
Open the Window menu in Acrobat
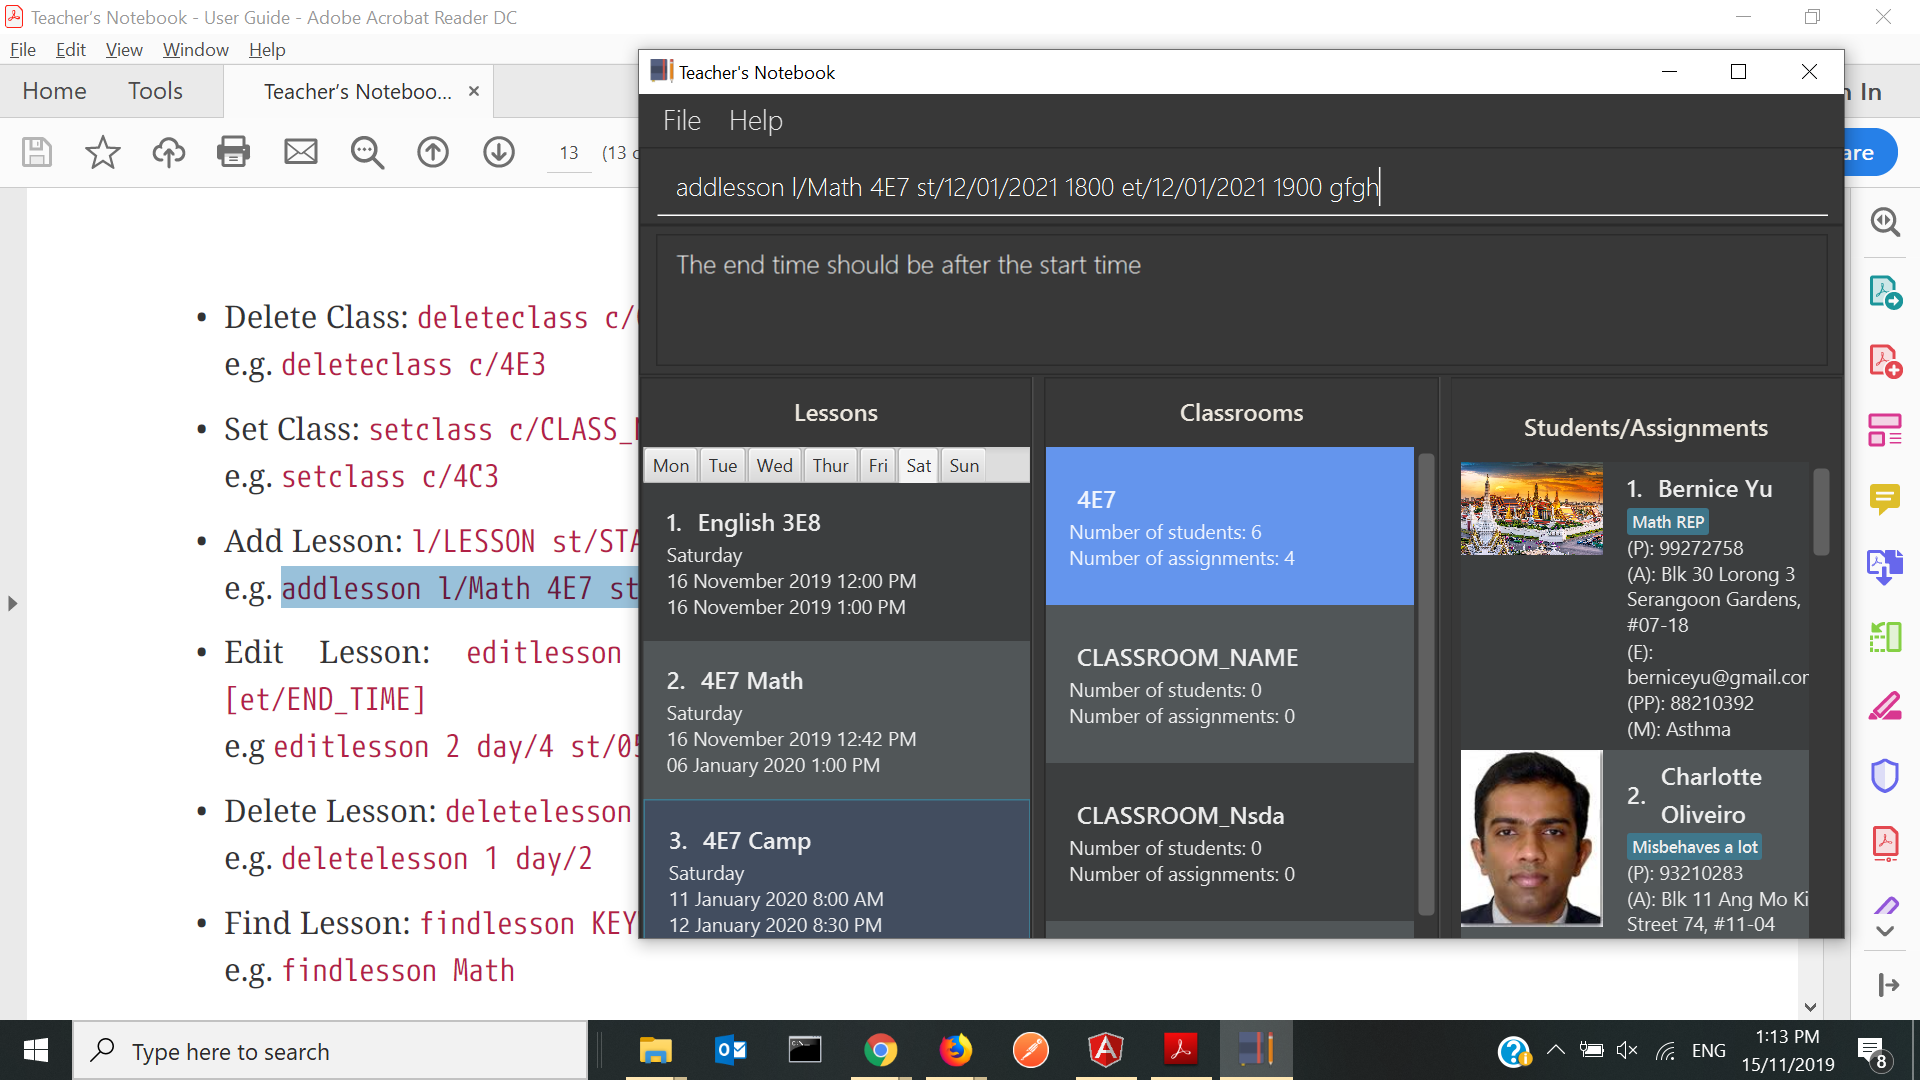pos(195,50)
